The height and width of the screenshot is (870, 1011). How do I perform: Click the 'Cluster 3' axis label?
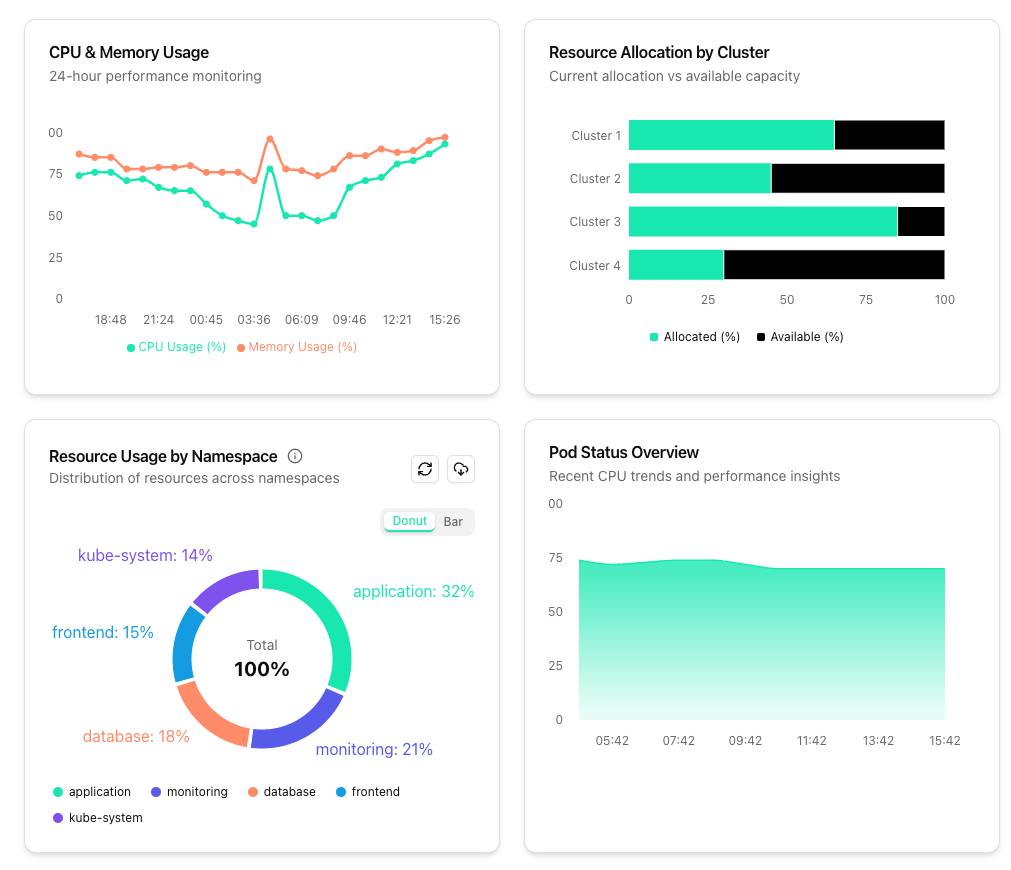click(x=594, y=222)
